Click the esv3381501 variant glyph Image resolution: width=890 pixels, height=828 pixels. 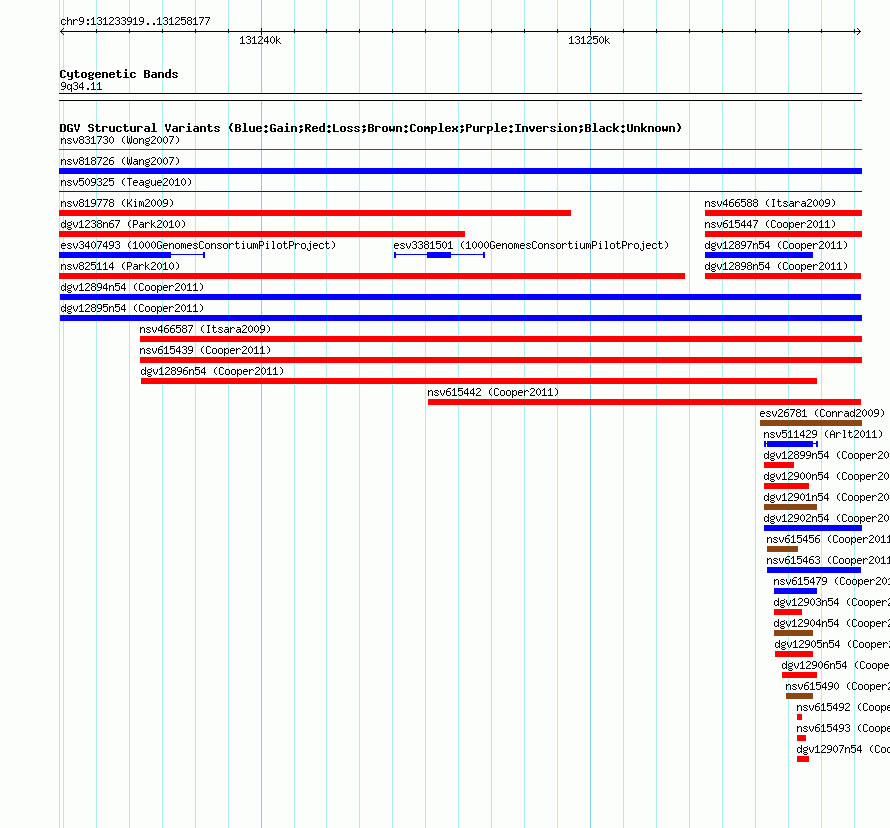[x=439, y=255]
